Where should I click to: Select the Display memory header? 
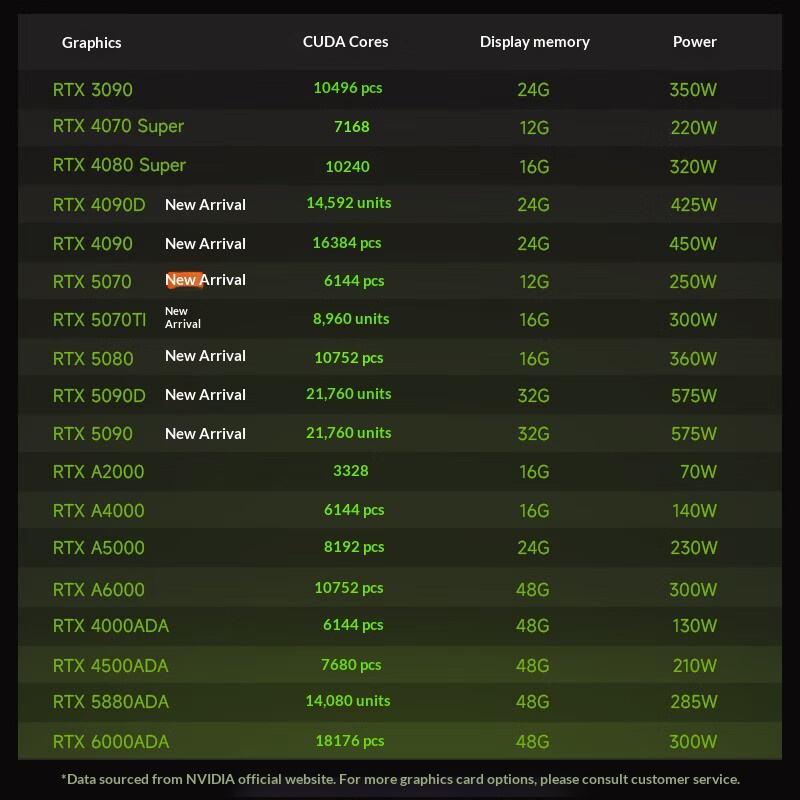tap(535, 42)
